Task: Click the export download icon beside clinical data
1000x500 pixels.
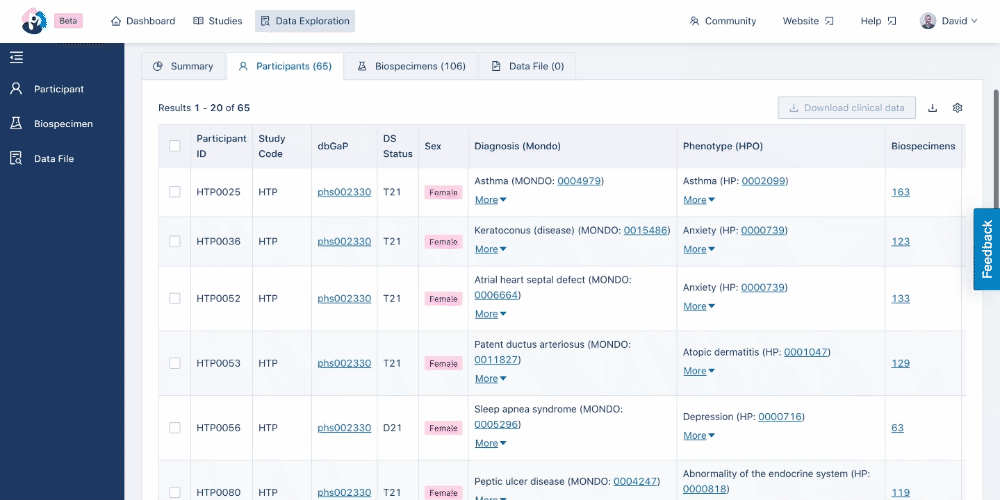Action: [932, 108]
